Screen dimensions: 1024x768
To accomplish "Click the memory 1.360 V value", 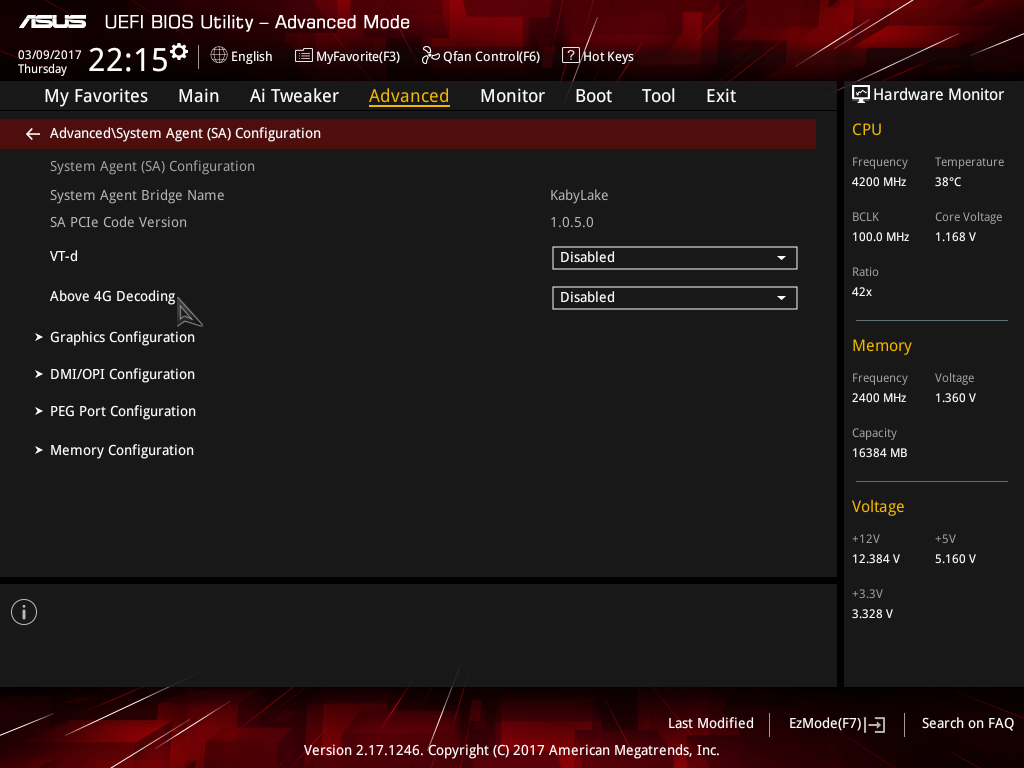I will [955, 398].
